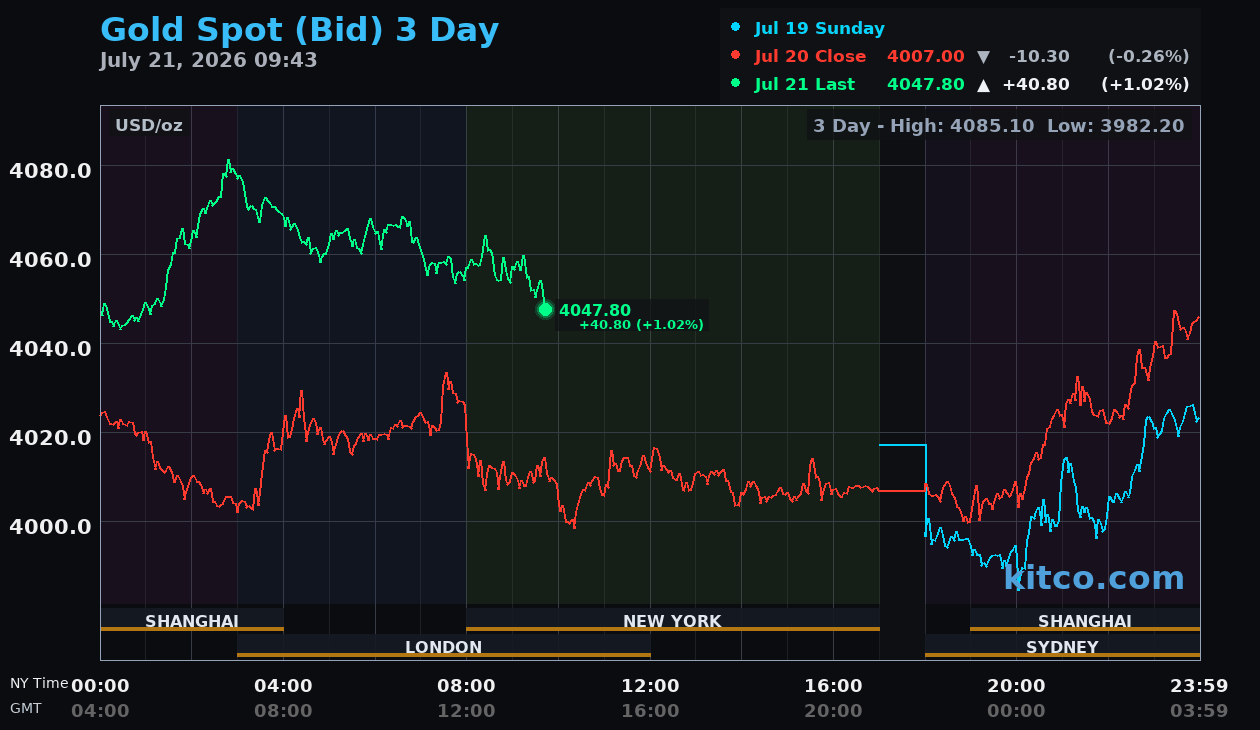
Task: Click the Jul 20 Close legend label
Action: [x=810, y=56]
